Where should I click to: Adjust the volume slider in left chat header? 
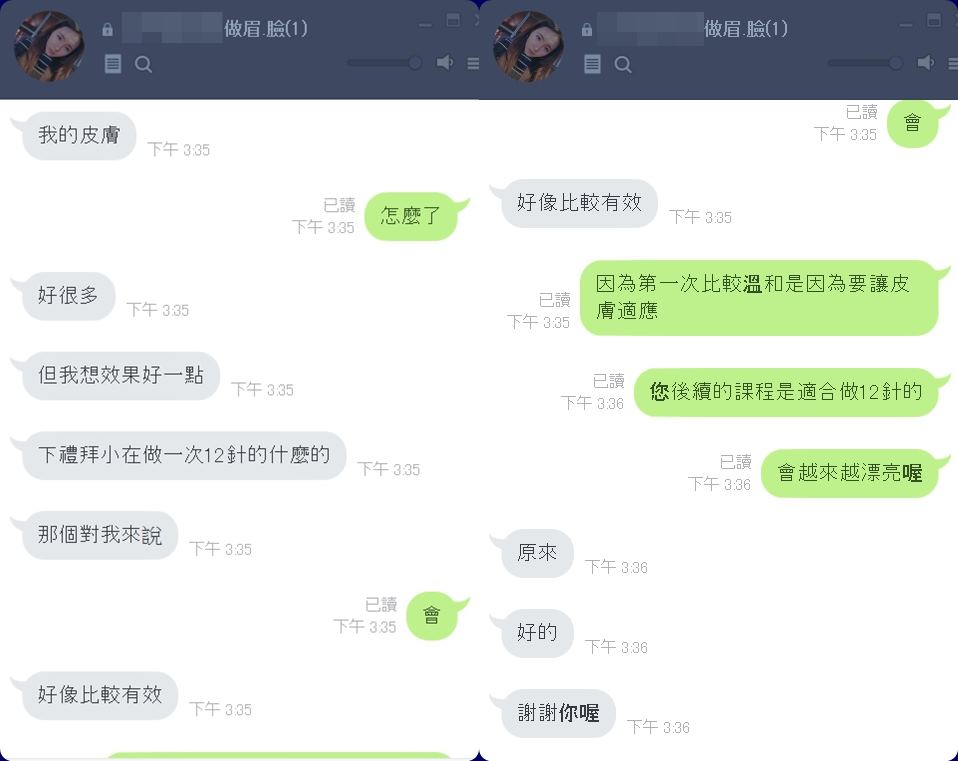[384, 63]
